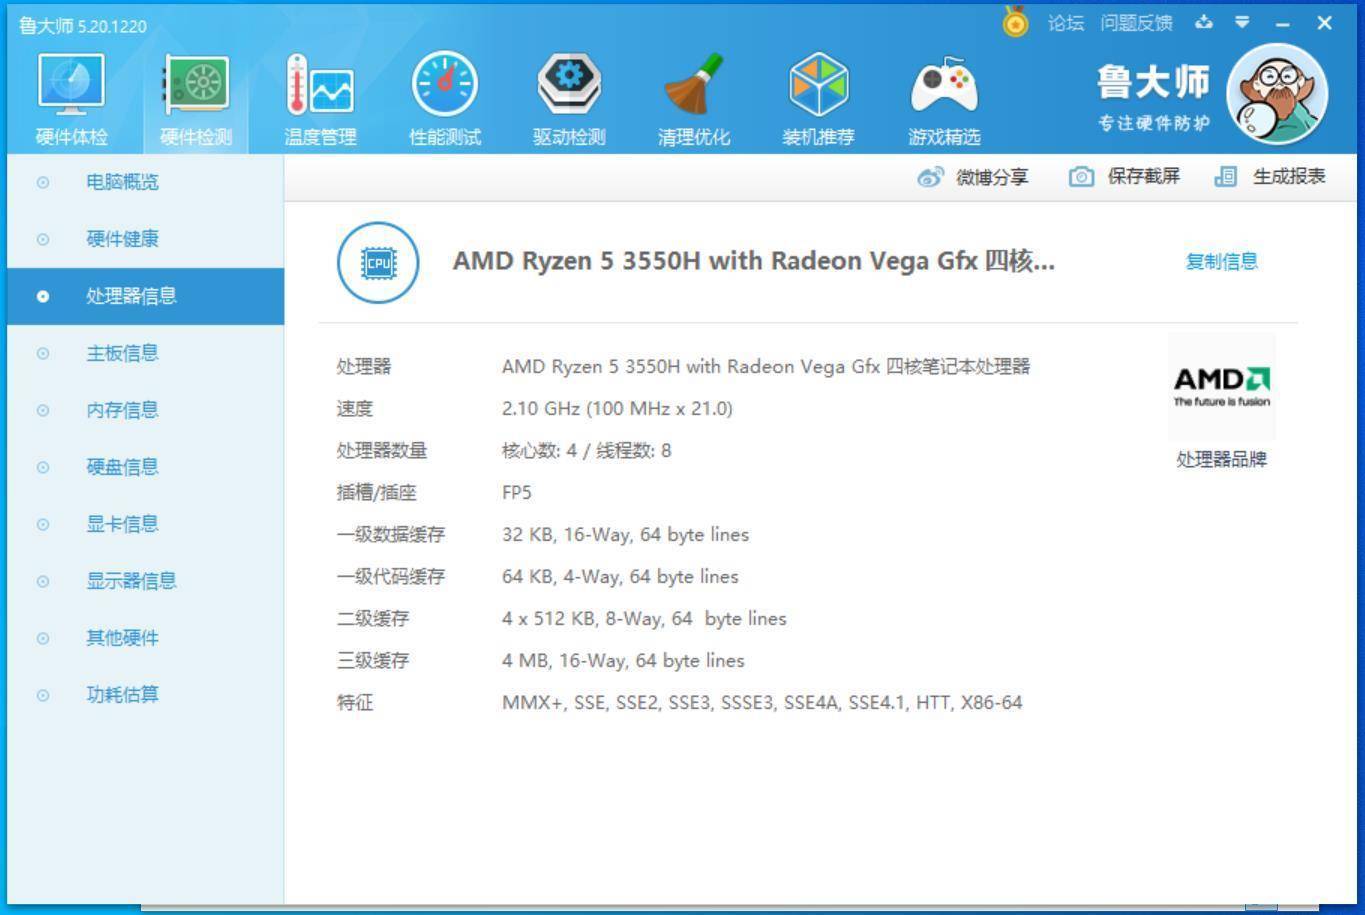The height and width of the screenshot is (915, 1365).
Task: Click 4 x 512 KB L2 cache value
Action: coord(644,619)
